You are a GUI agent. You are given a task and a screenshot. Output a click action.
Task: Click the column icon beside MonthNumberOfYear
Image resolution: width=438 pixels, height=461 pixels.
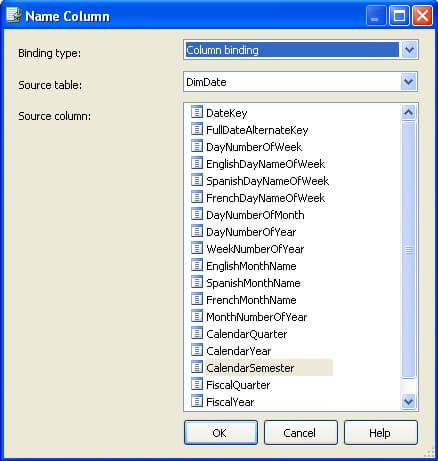pos(197,316)
